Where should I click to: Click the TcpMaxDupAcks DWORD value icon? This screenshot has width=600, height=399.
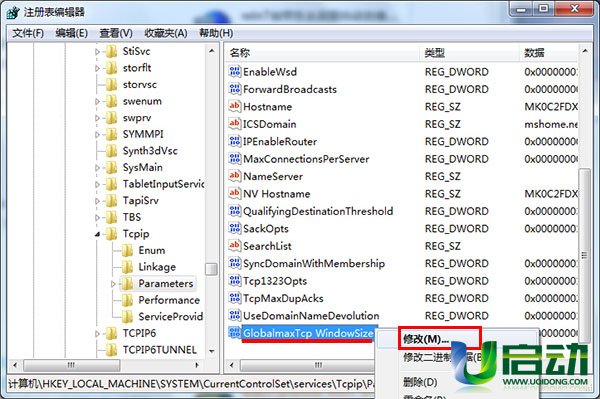235,298
